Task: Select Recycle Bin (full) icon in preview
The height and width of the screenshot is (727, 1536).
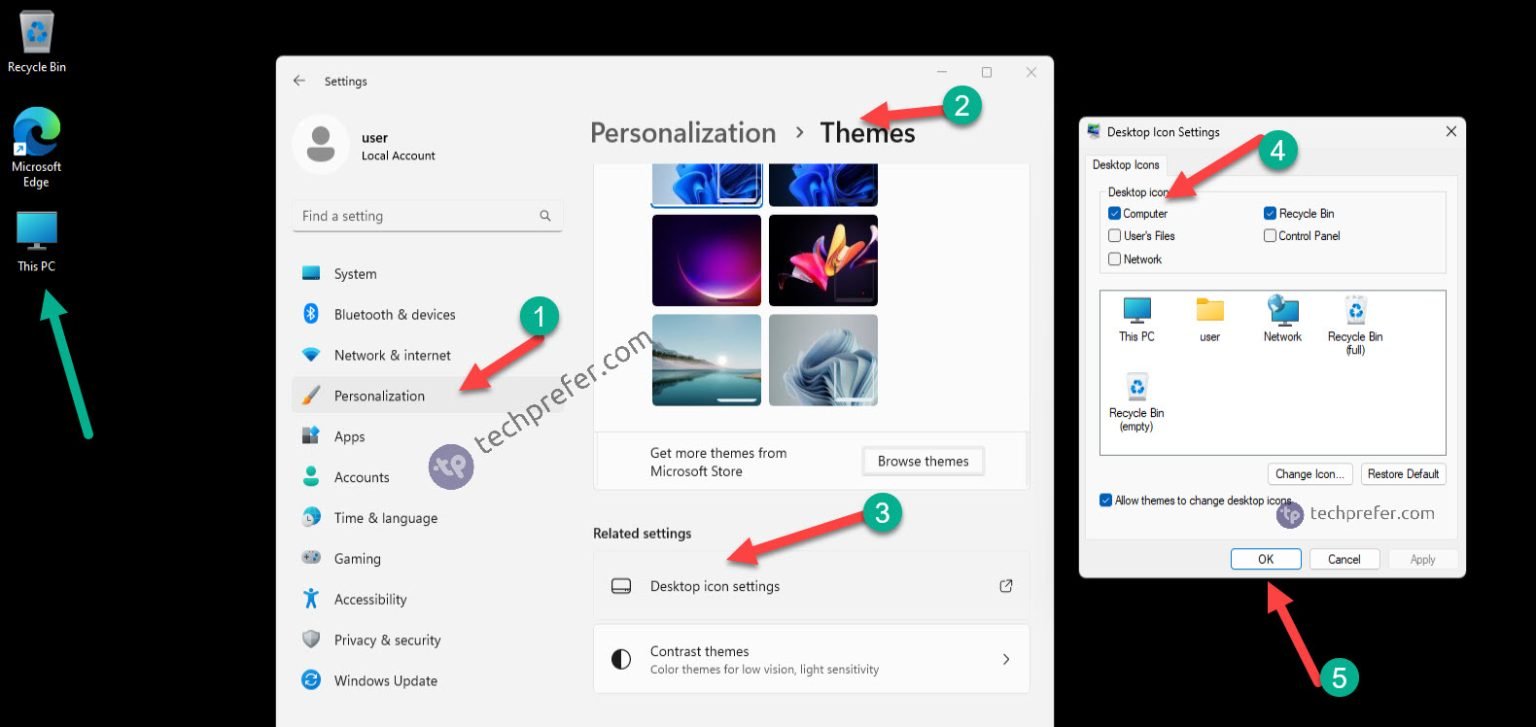Action: tap(1355, 322)
